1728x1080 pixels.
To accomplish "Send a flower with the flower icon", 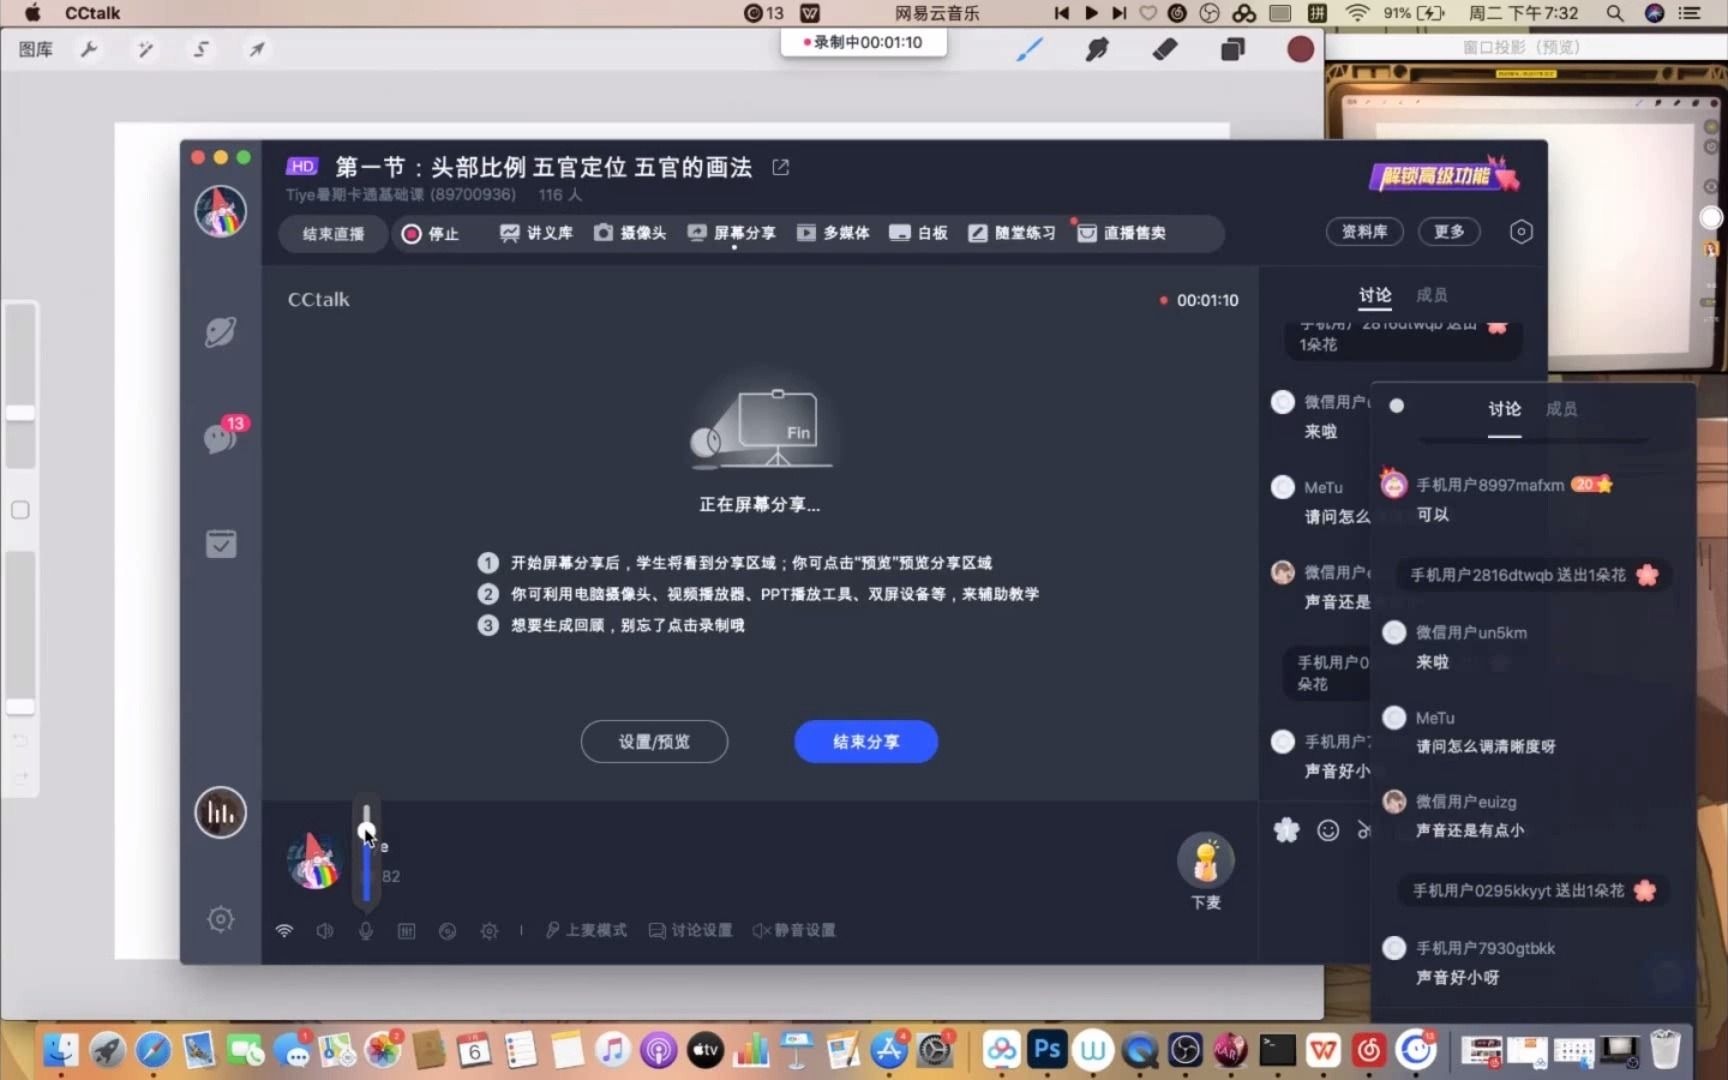I will (1286, 829).
